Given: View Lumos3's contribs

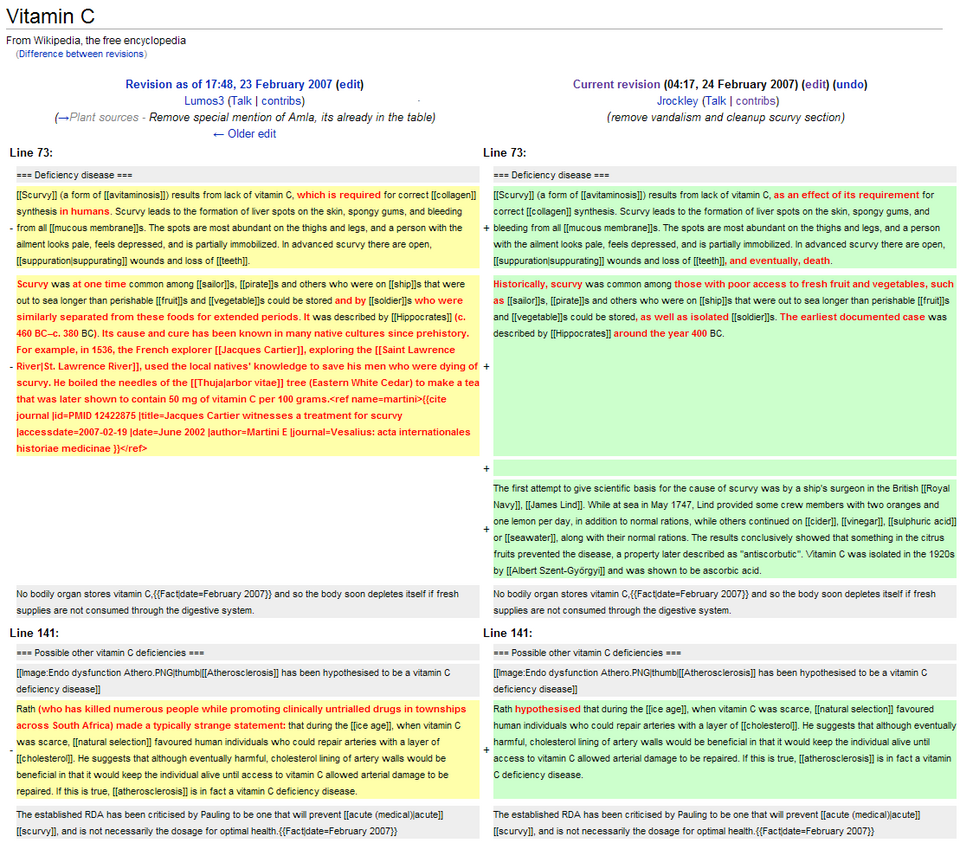Looking at the screenshot, I should [x=282, y=101].
